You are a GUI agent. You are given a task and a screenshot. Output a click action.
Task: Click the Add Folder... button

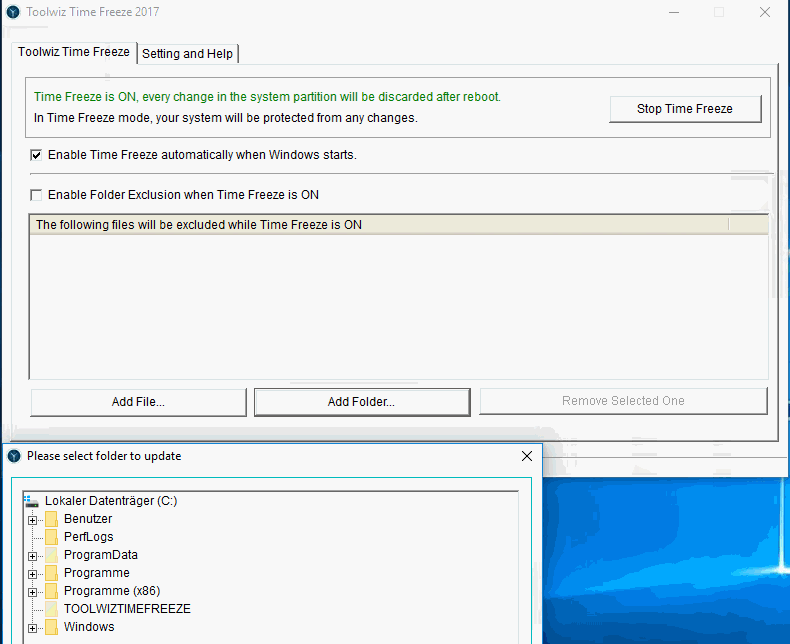point(362,402)
